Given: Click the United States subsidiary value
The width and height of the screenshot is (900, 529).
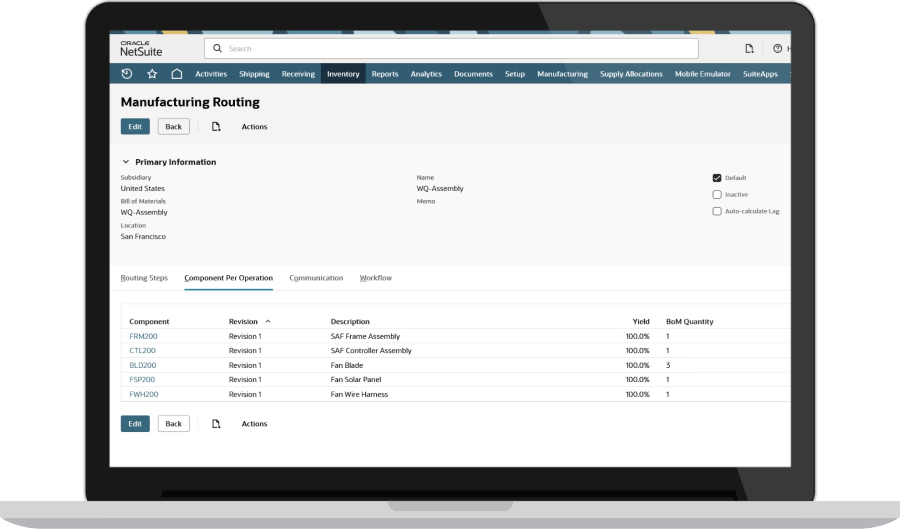Looking at the screenshot, I should [142, 188].
